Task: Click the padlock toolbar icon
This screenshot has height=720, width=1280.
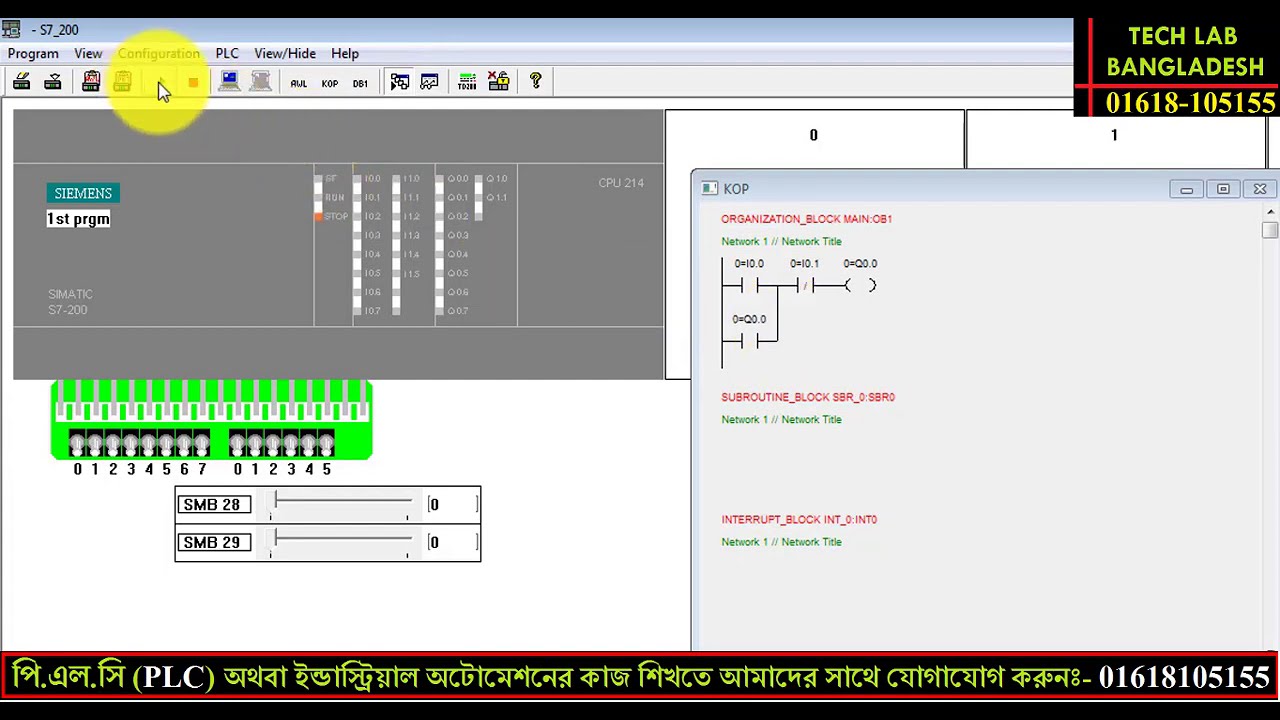Action: (x=498, y=82)
